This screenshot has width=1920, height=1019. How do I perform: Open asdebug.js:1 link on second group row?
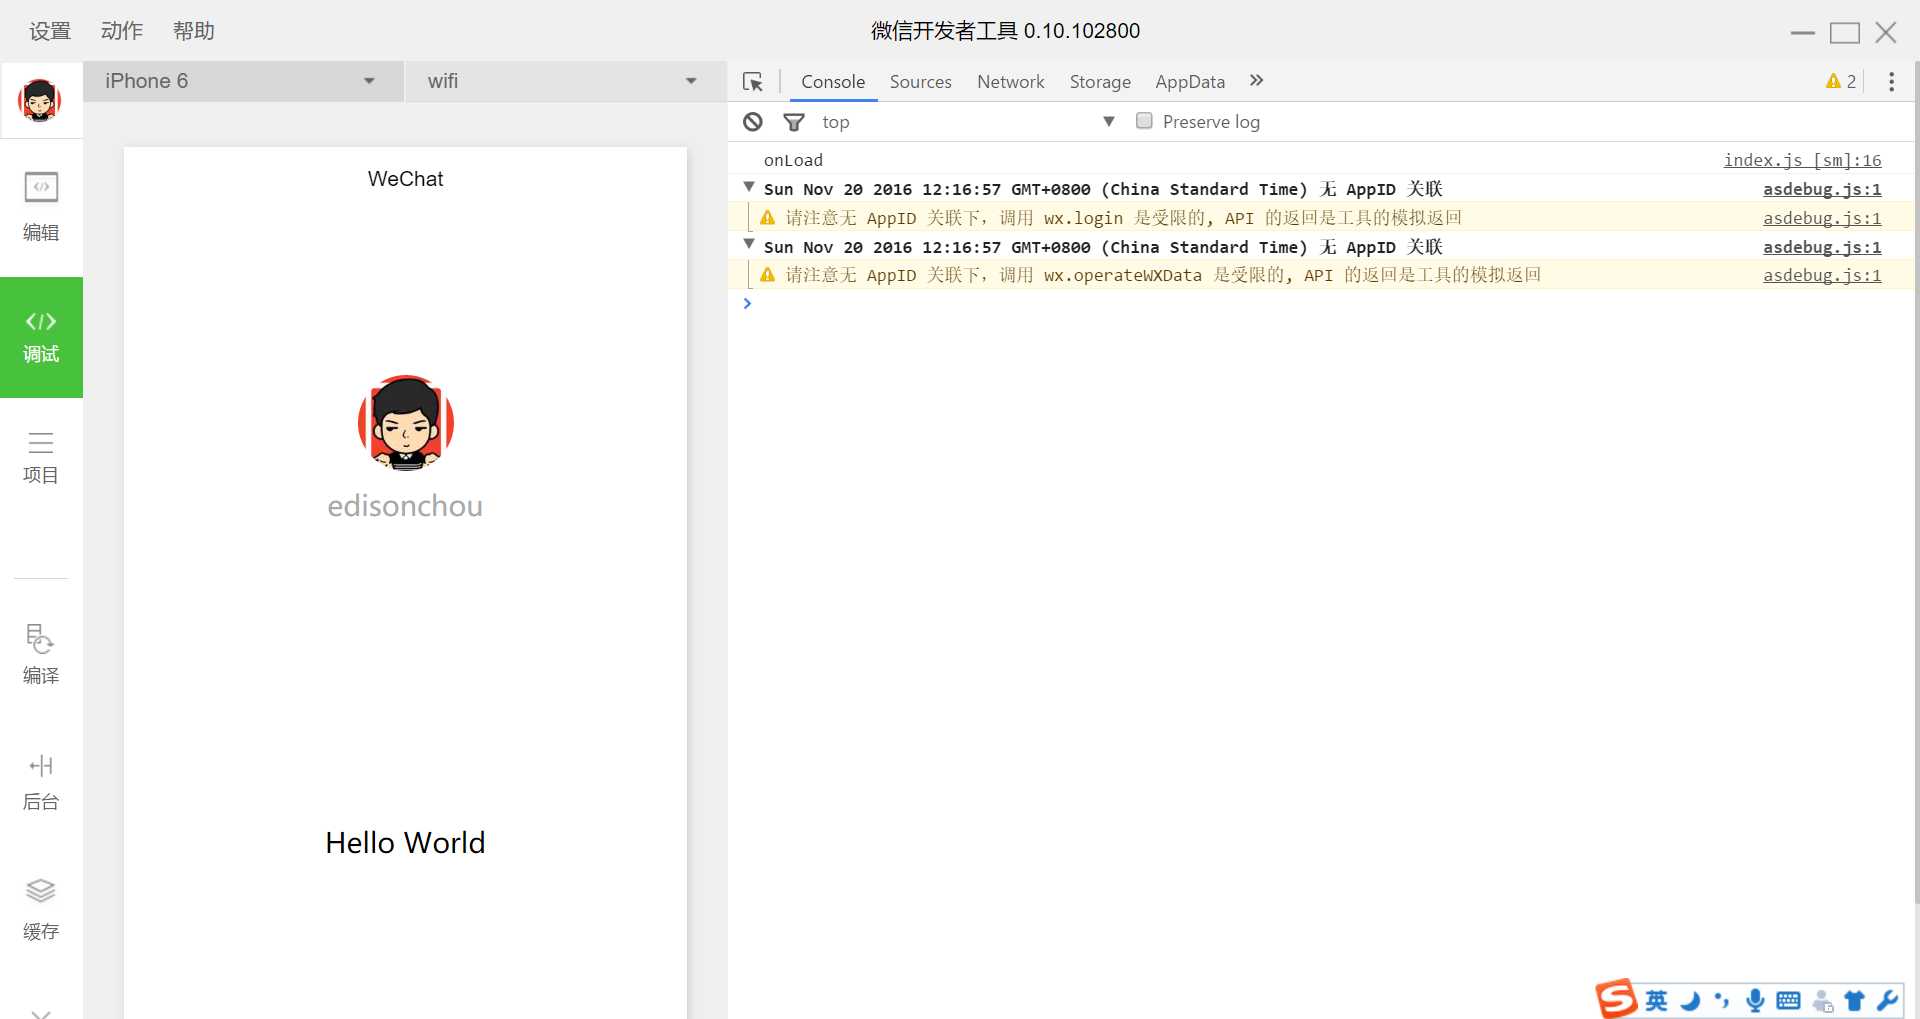pos(1822,247)
